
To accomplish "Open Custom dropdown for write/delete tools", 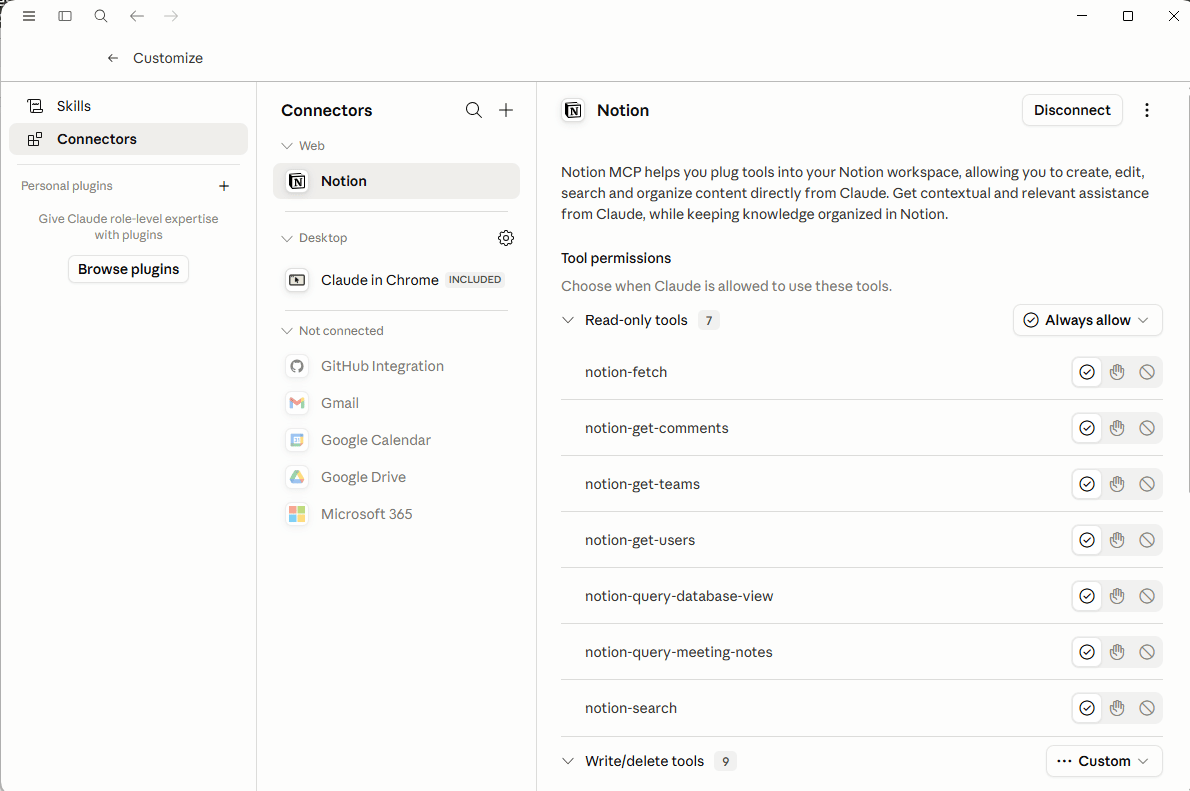I will coord(1103,761).
